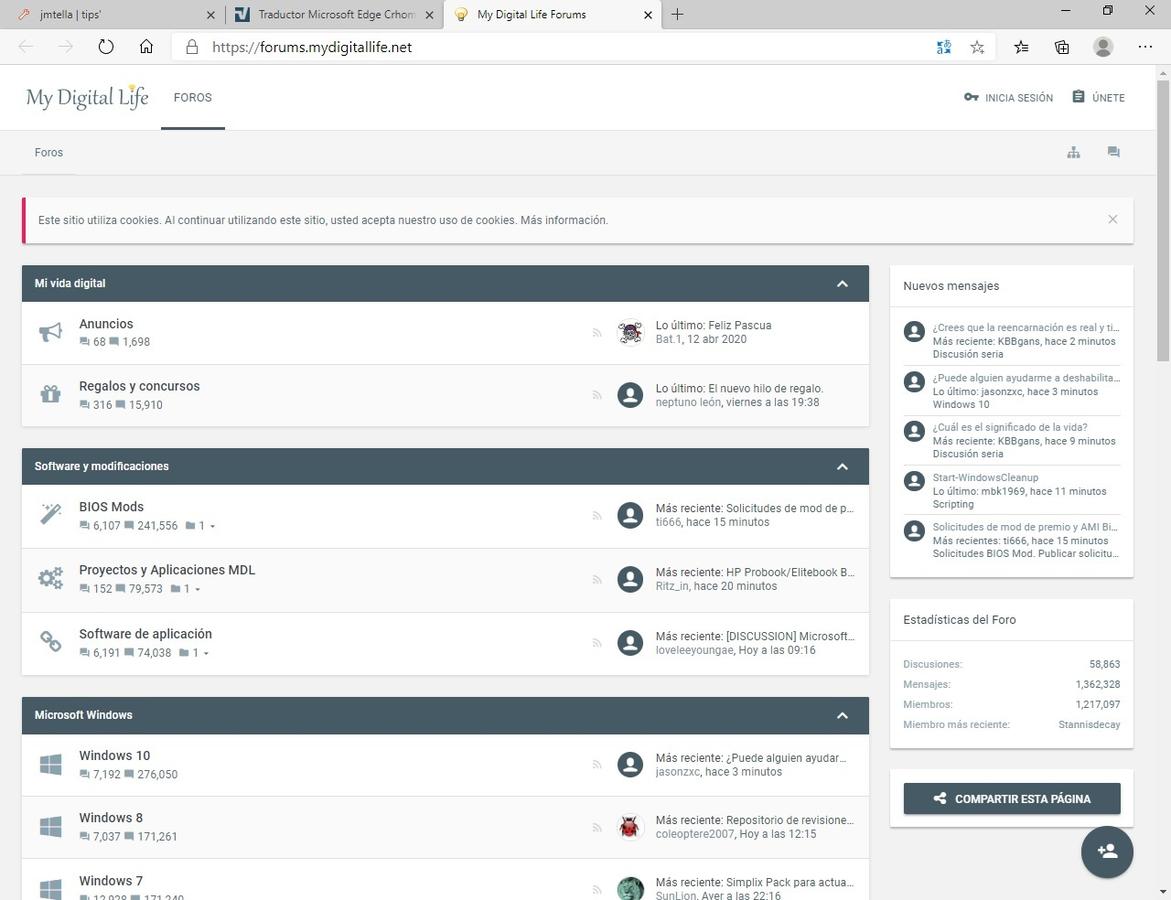Open the Windows 8 forum link
The image size is (1171, 900).
tap(111, 818)
